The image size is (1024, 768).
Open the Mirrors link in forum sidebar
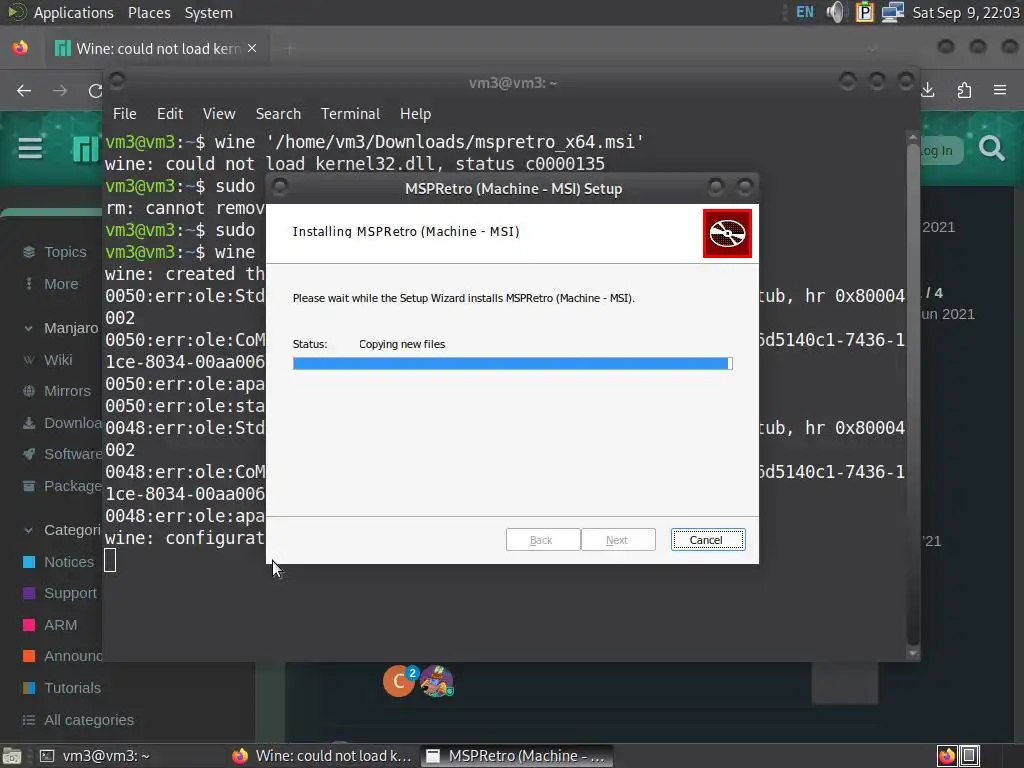pyautogui.click(x=57, y=391)
